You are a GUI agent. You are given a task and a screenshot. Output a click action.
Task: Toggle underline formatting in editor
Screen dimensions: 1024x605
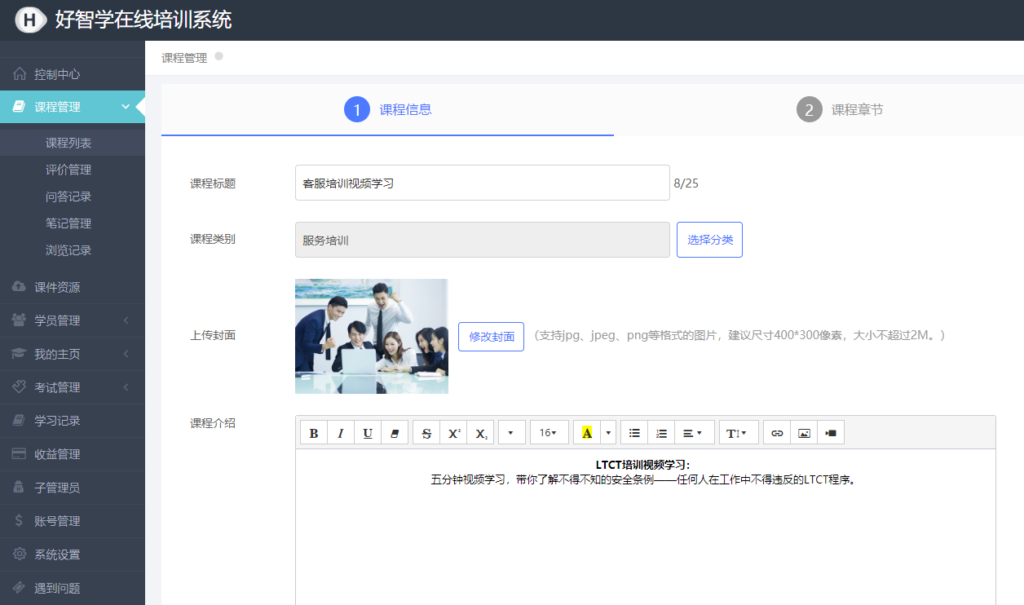click(x=368, y=433)
